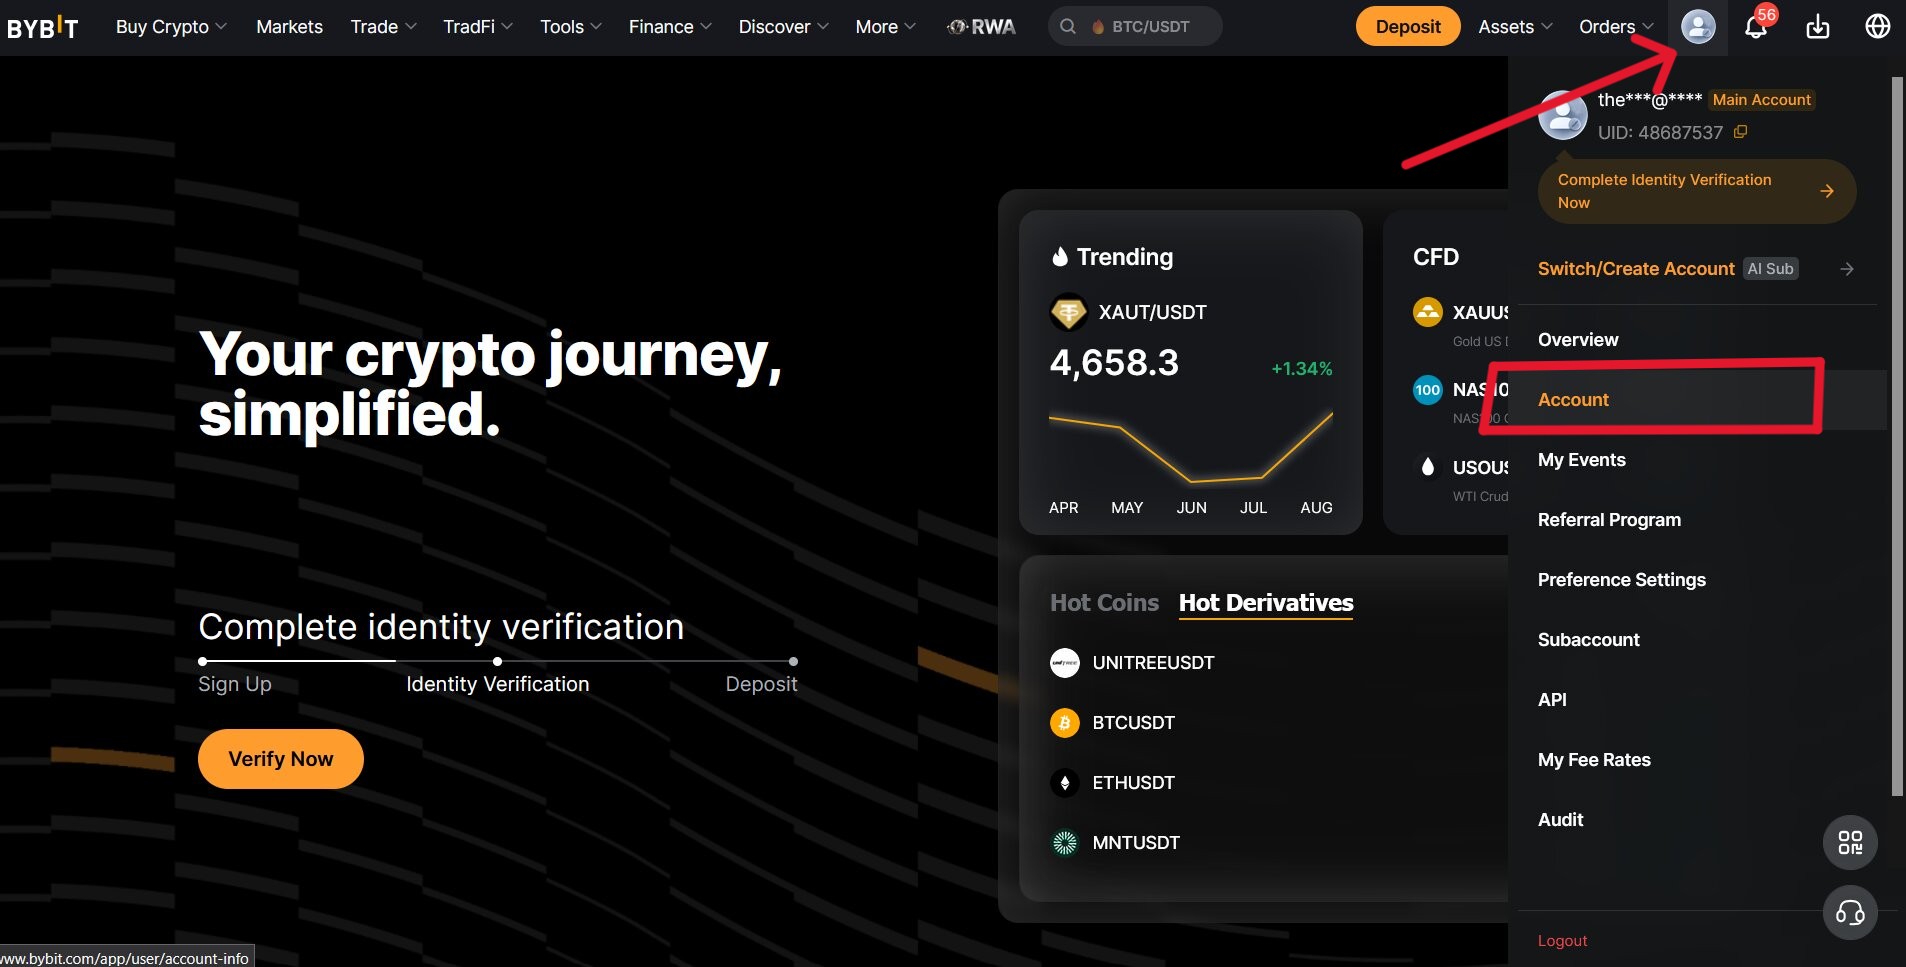The height and width of the screenshot is (967, 1906).
Task: Click the BTCUSDT bitcoin icon
Action: point(1065,723)
